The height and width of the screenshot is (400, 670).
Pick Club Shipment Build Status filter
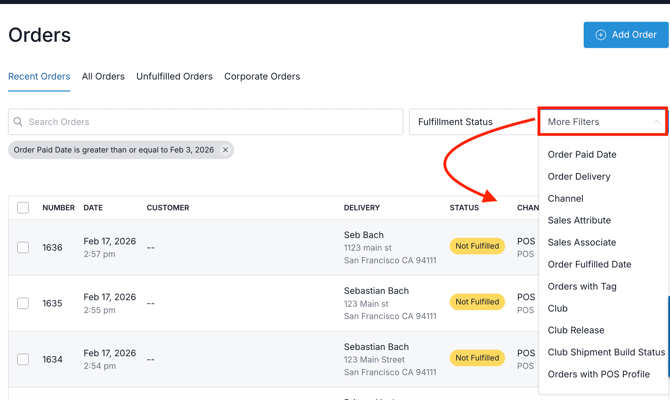(606, 352)
